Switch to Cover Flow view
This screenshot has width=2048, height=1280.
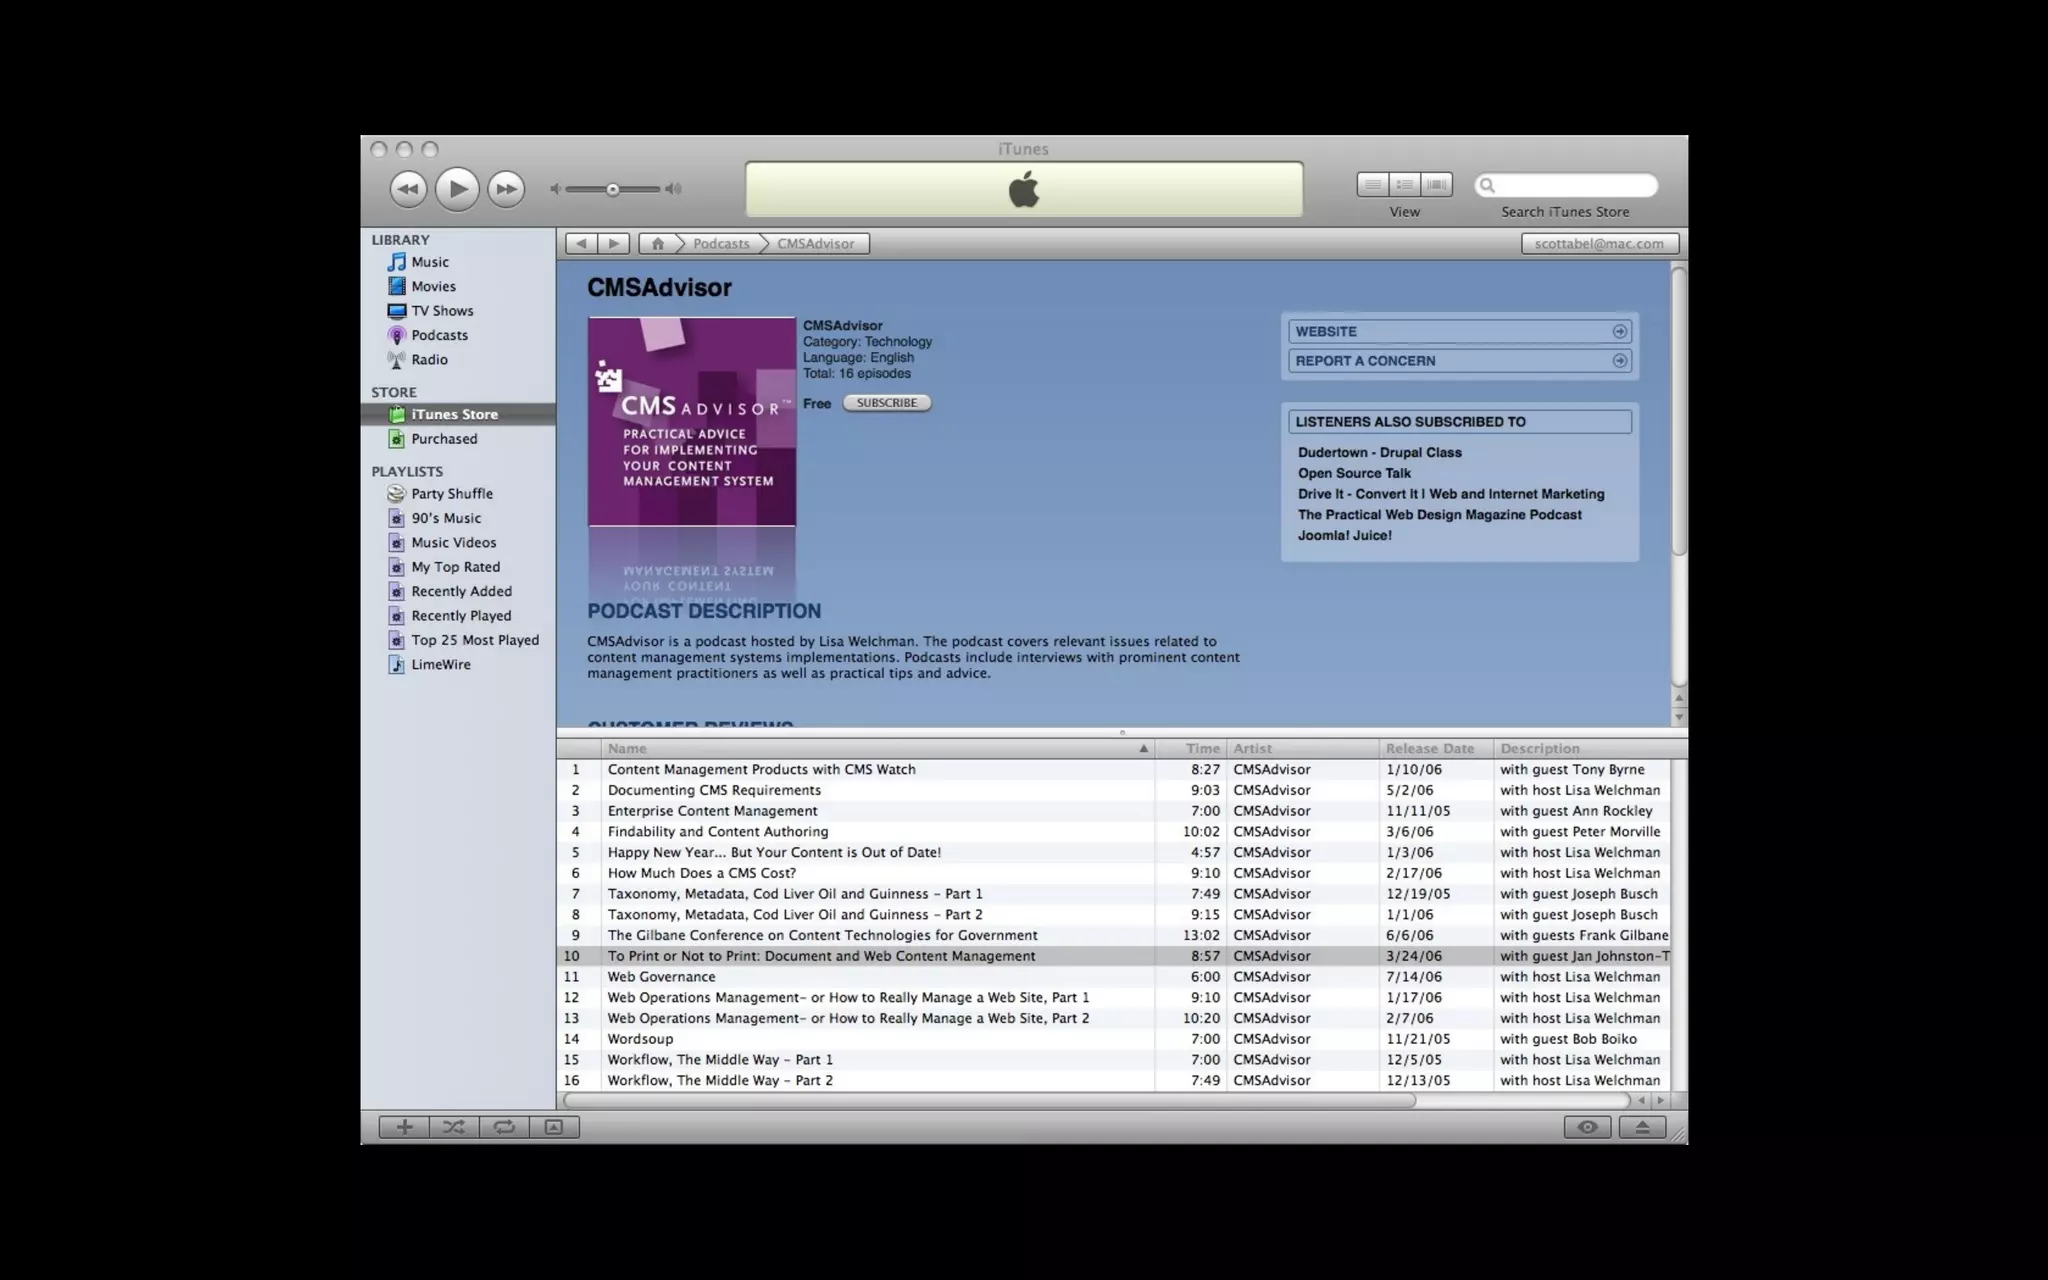point(1436,184)
